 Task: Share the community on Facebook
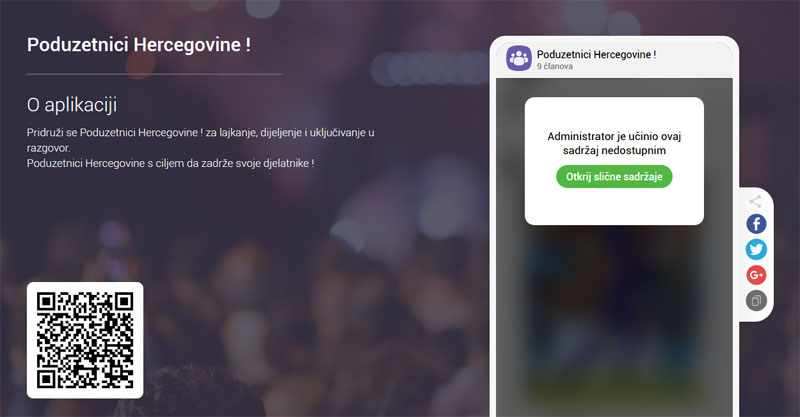click(x=756, y=224)
